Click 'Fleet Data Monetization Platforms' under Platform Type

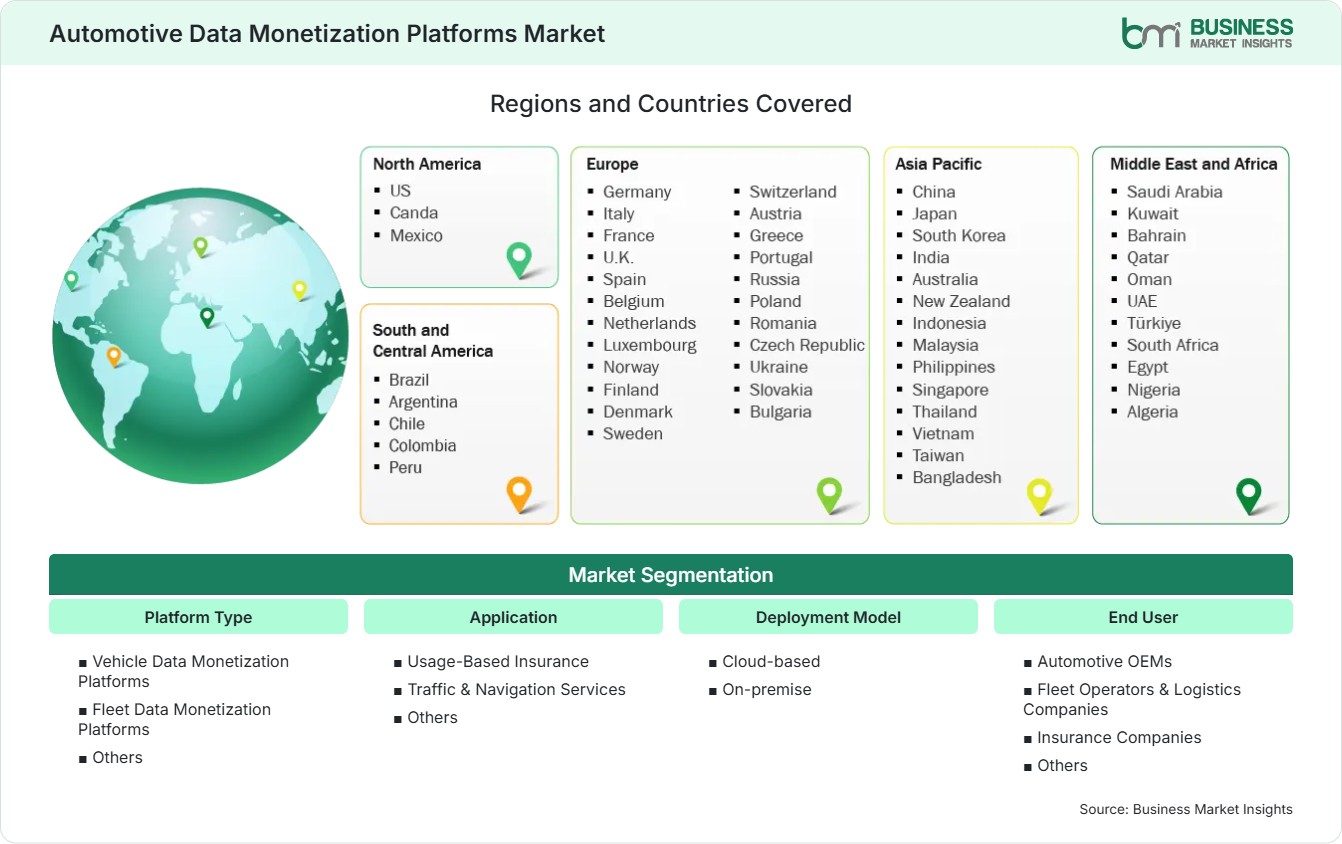coord(175,720)
